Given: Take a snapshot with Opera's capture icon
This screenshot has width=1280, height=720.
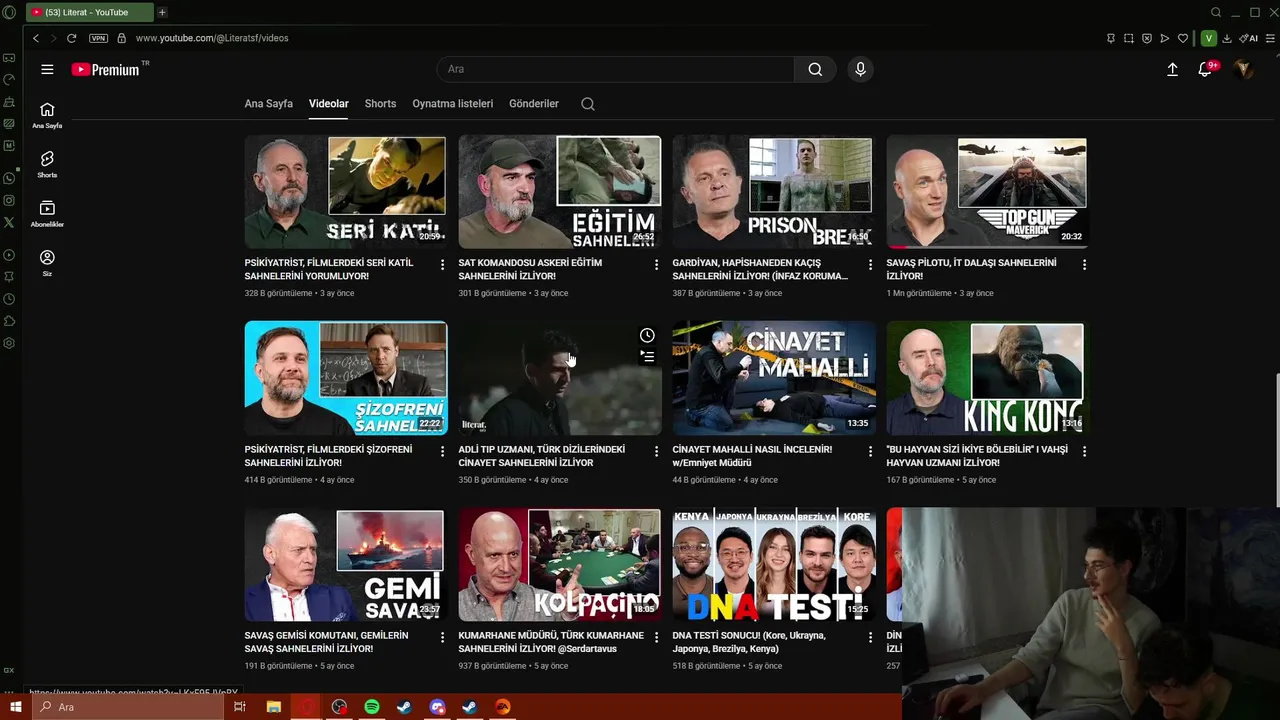Looking at the screenshot, I should click(x=1129, y=38).
